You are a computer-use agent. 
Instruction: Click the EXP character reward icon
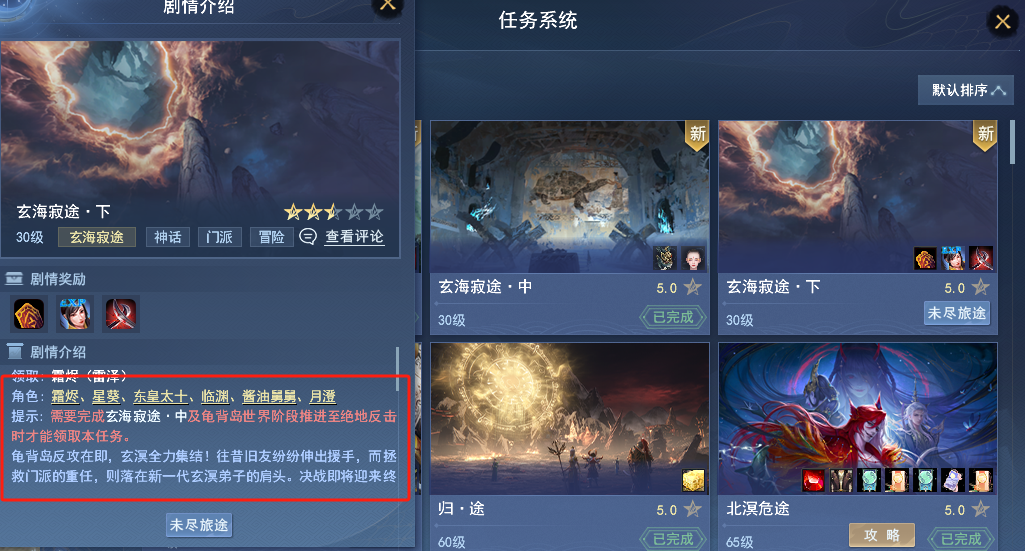(x=75, y=314)
